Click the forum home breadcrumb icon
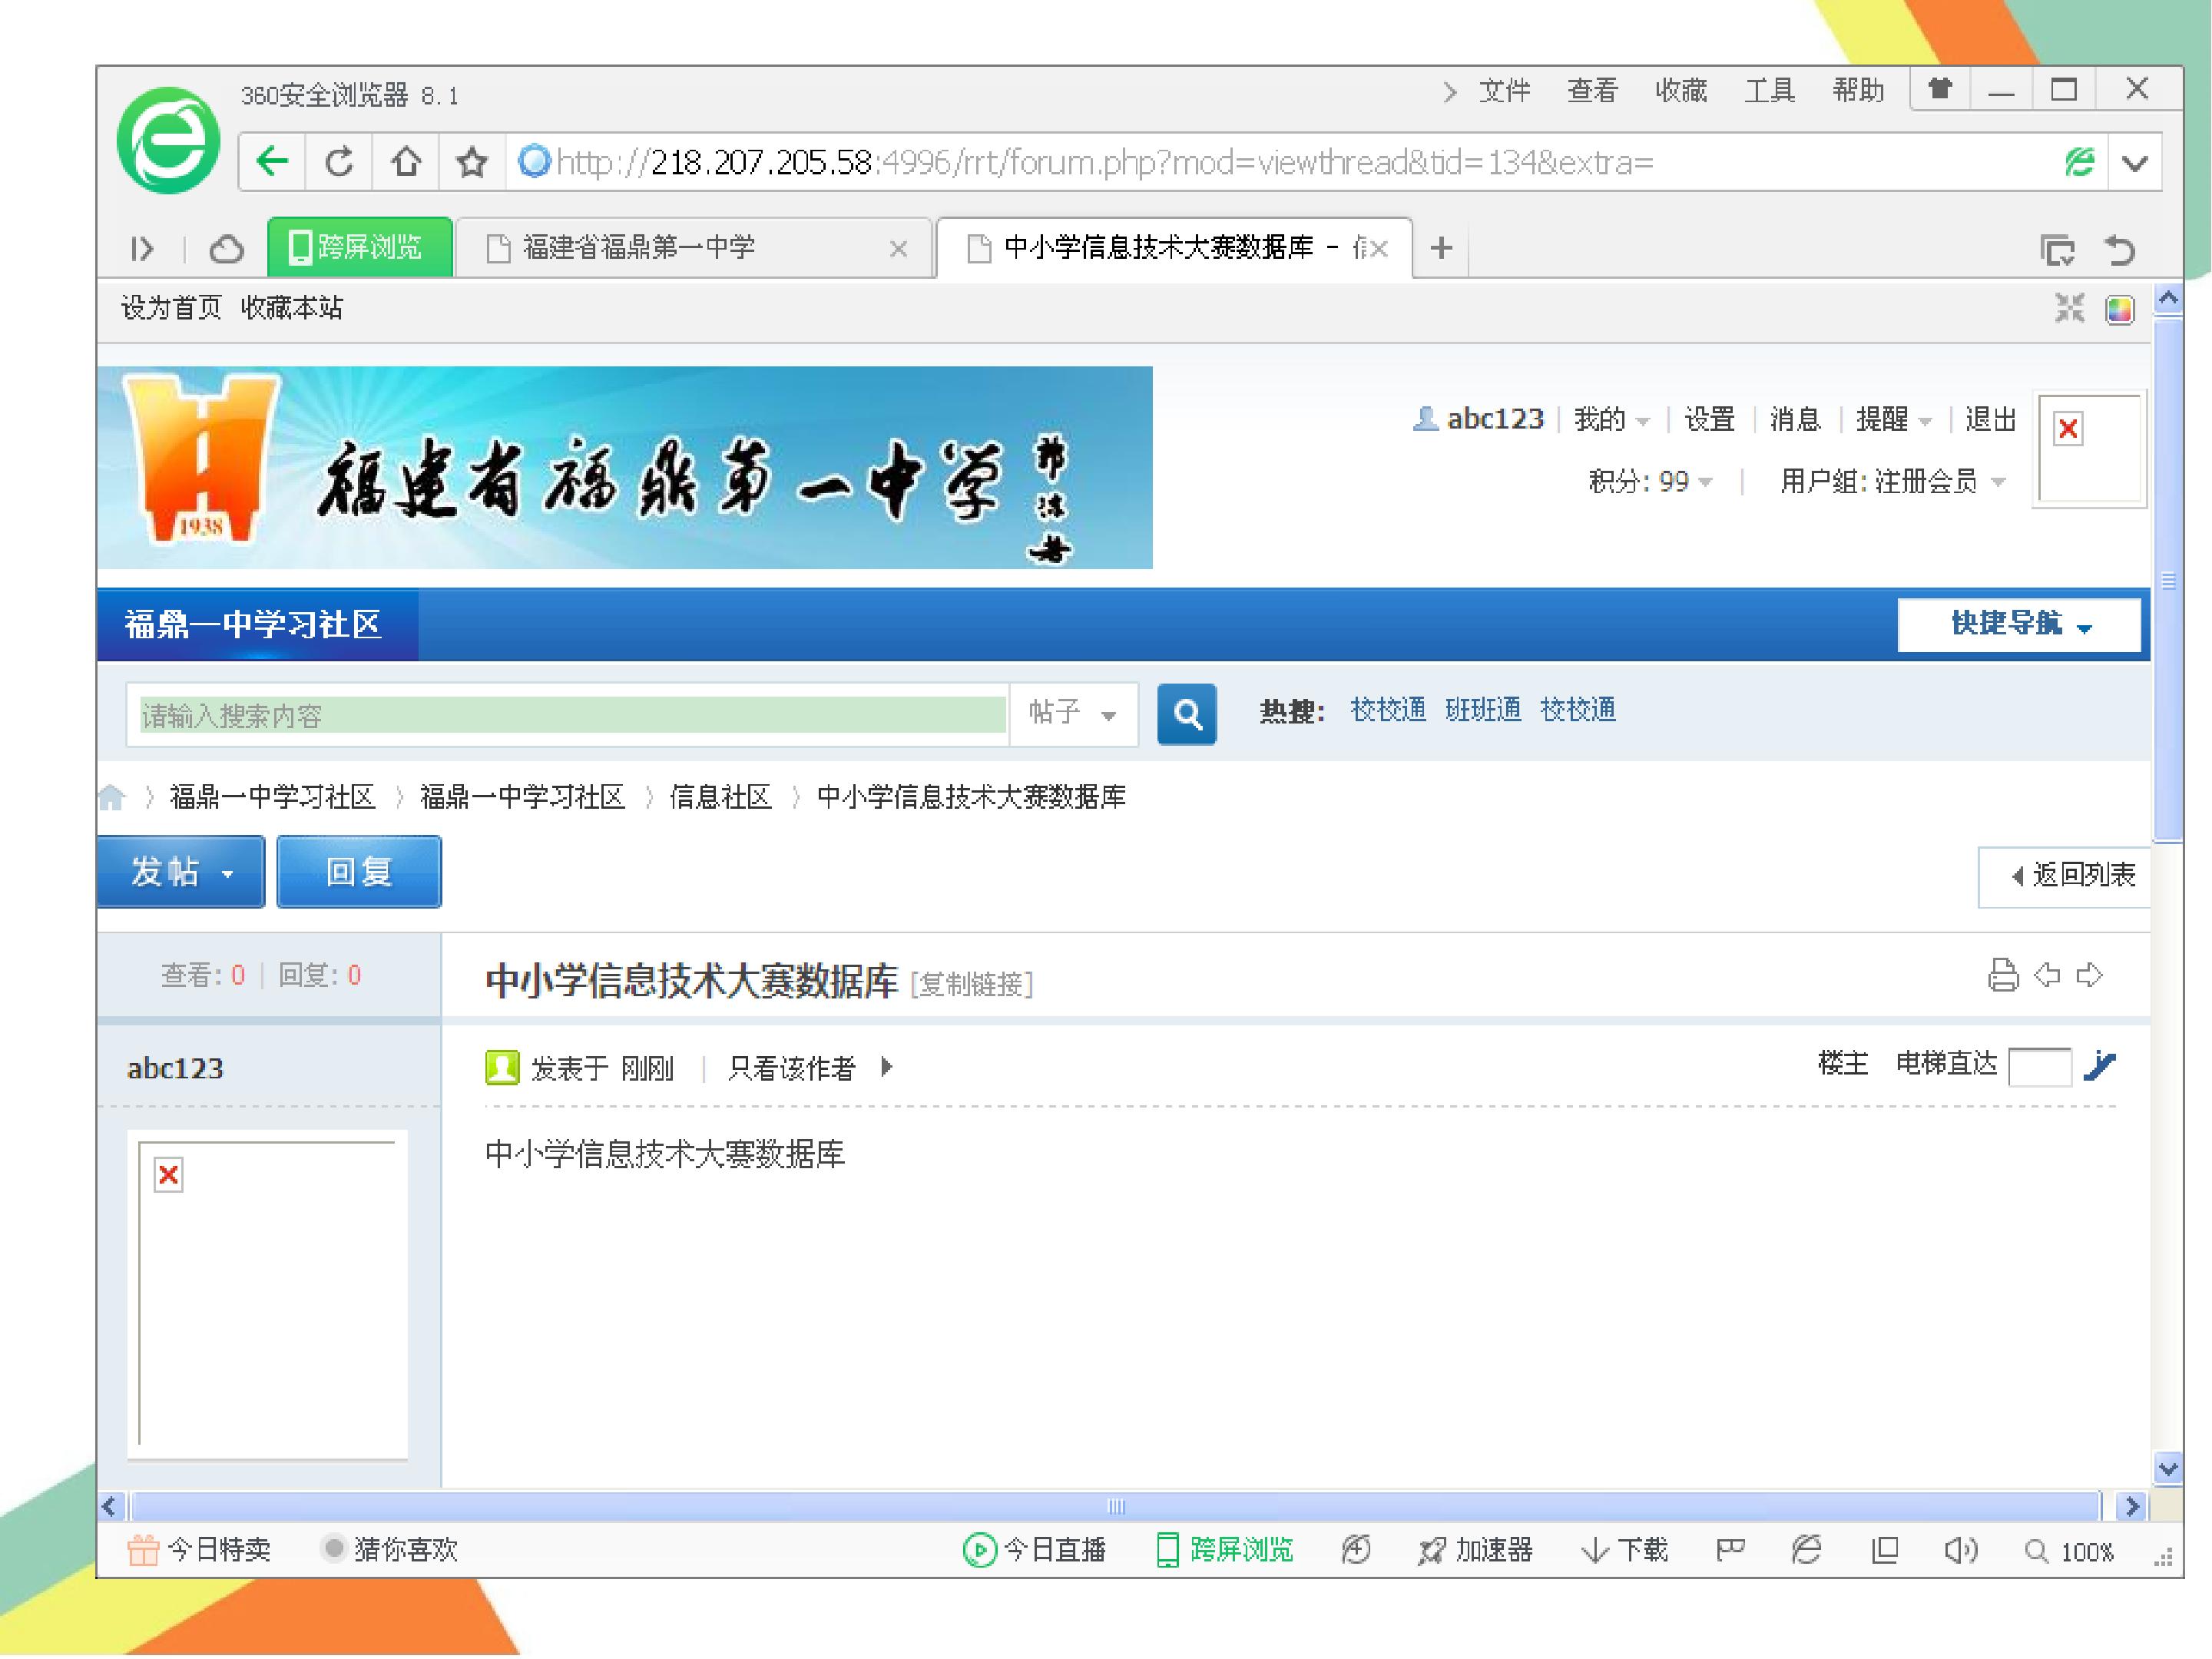Viewport: 2212px width, 1659px height. pos(112,798)
